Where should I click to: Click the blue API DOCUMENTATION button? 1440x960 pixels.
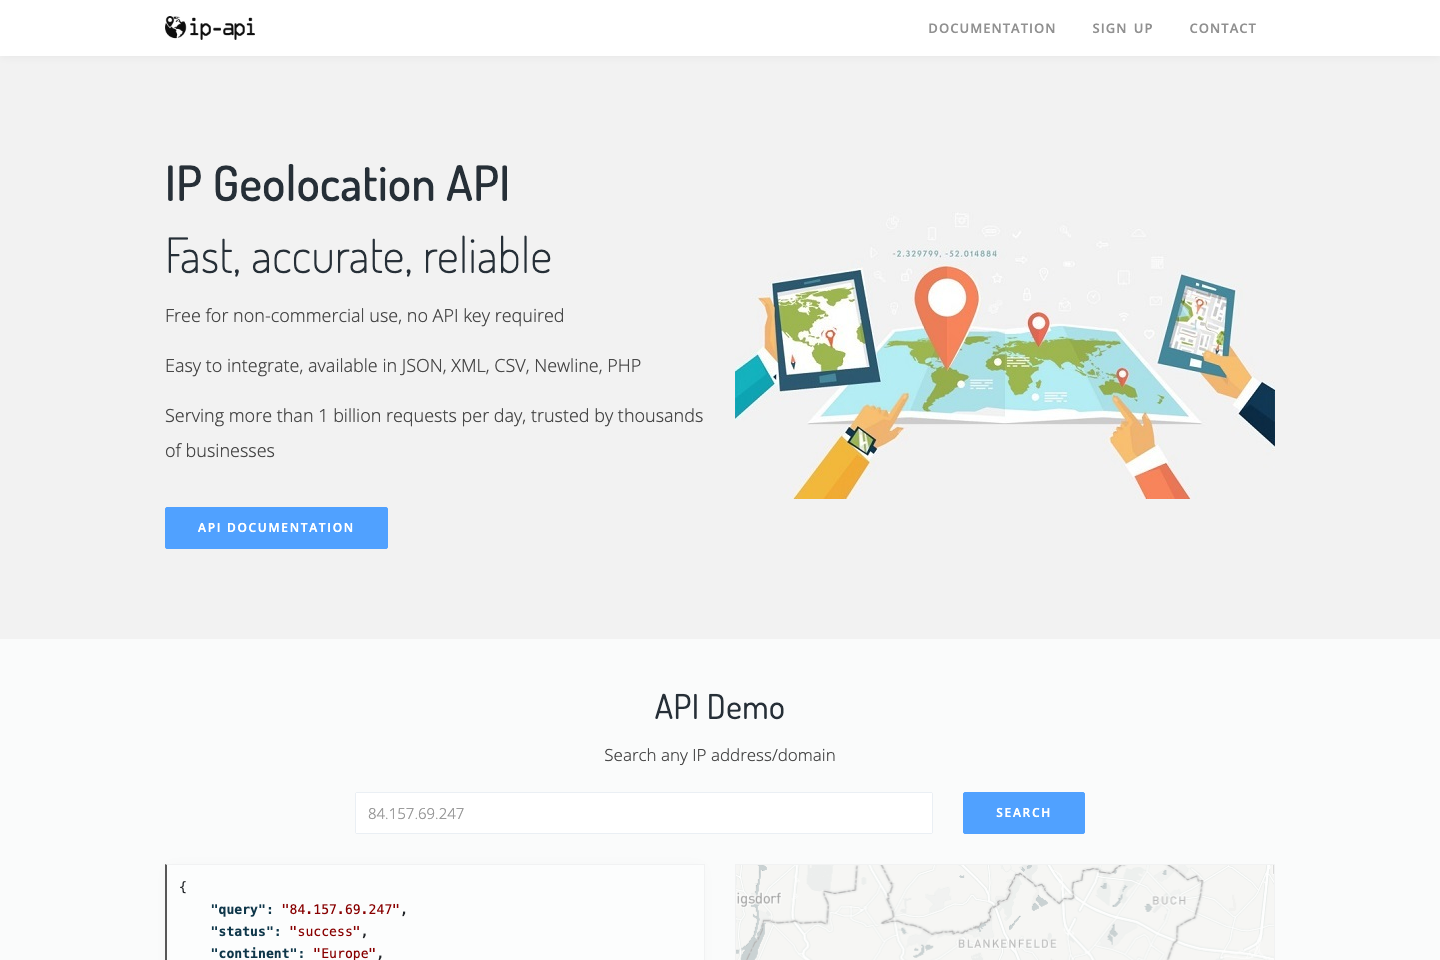tap(276, 528)
